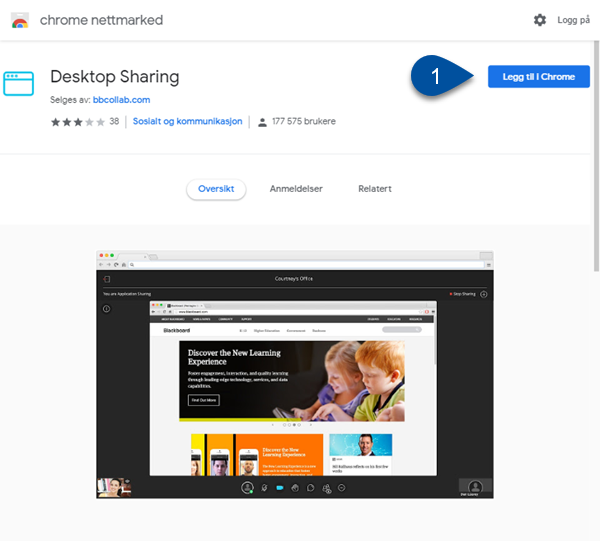Viewport: 600px width, 541px height.
Task: Click the star rating
Action: click(x=78, y=122)
